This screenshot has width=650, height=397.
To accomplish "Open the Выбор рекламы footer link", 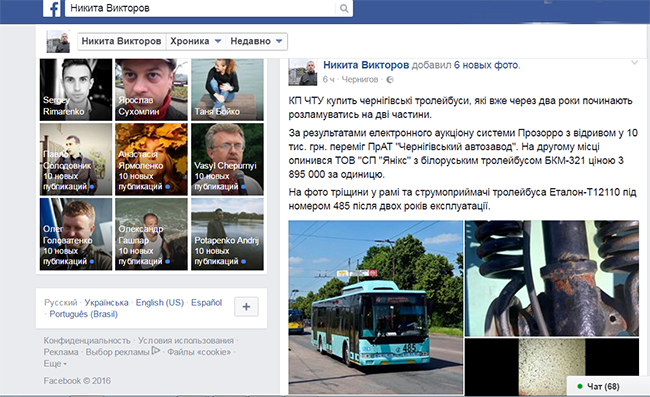I will 117,352.
